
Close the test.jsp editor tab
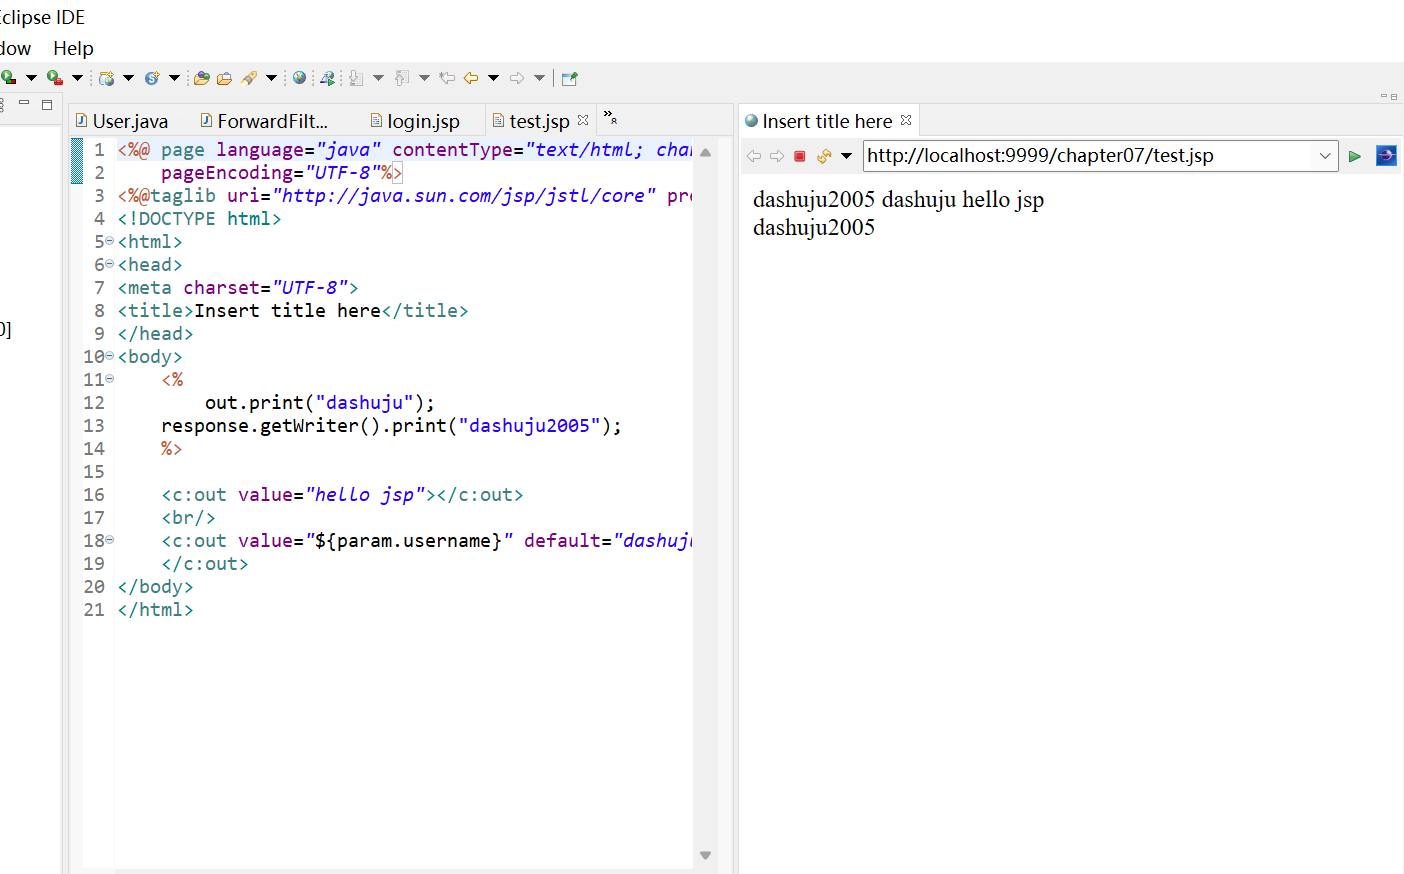click(x=583, y=120)
